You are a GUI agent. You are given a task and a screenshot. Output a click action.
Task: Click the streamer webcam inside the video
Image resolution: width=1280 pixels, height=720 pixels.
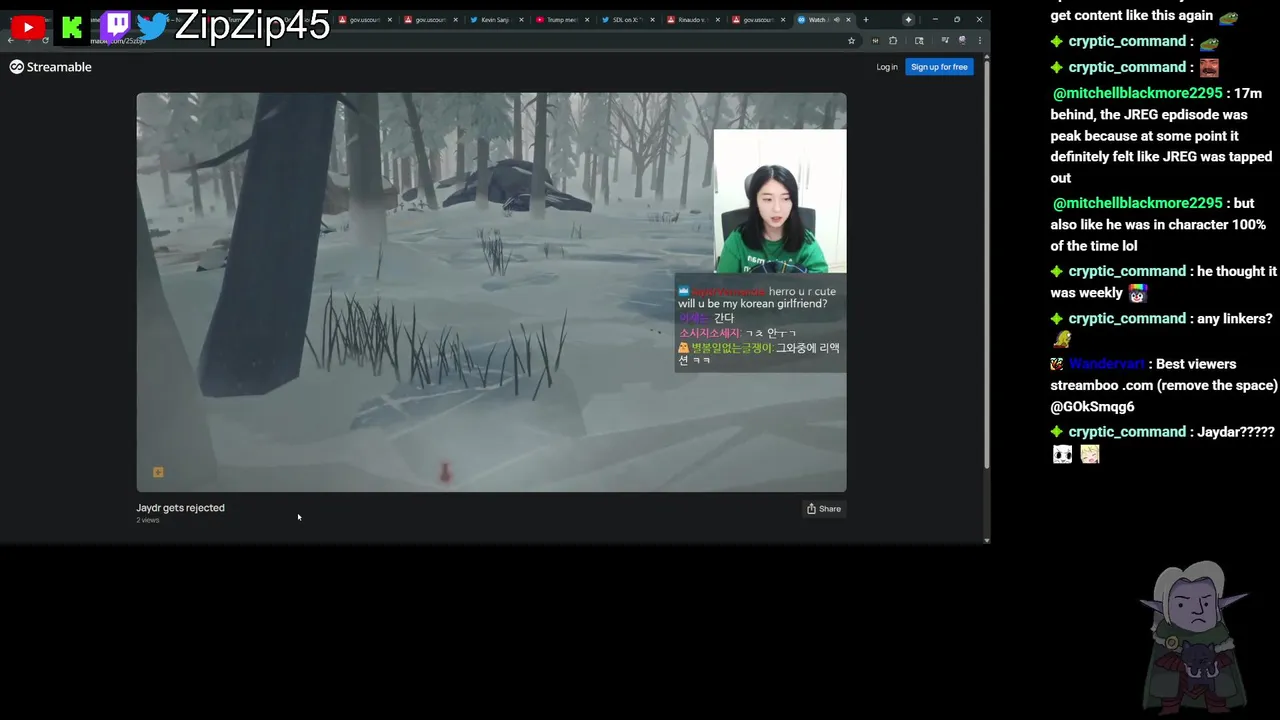tap(780, 201)
